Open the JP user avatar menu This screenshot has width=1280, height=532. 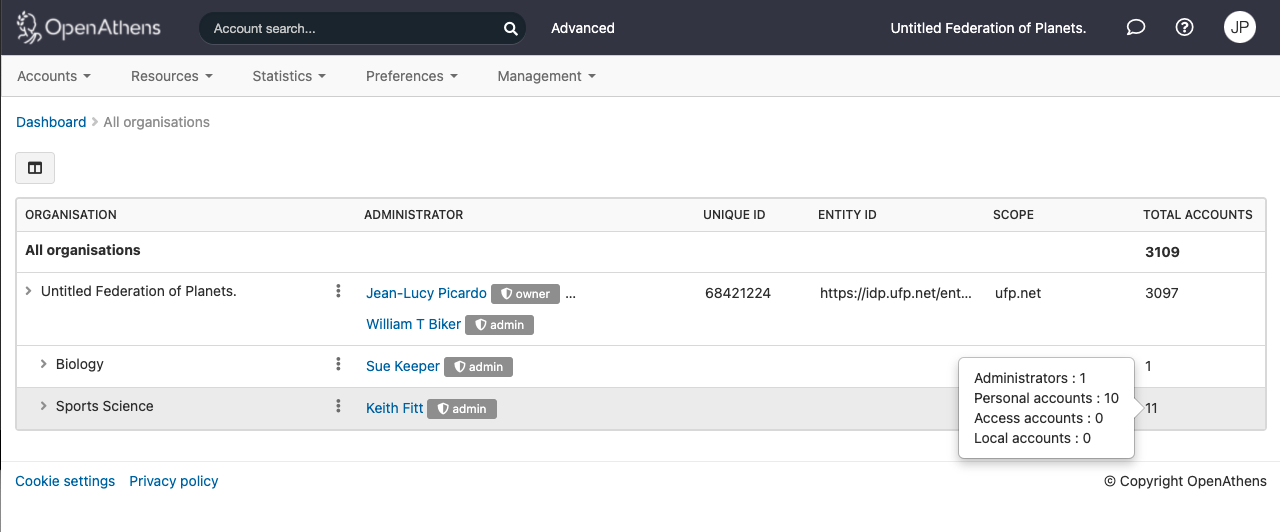1240,27
